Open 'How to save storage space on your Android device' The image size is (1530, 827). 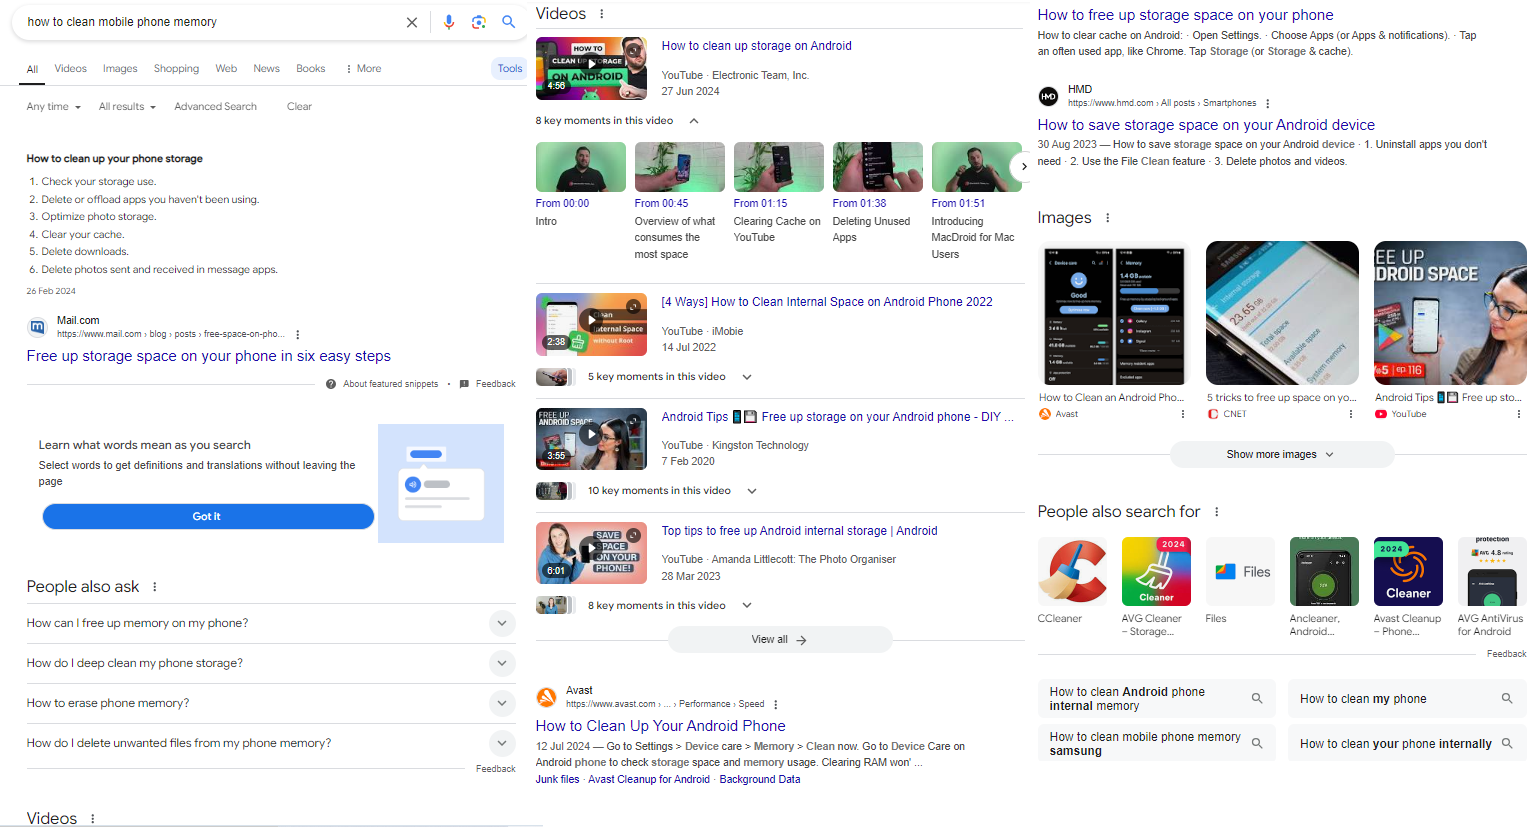click(1206, 125)
